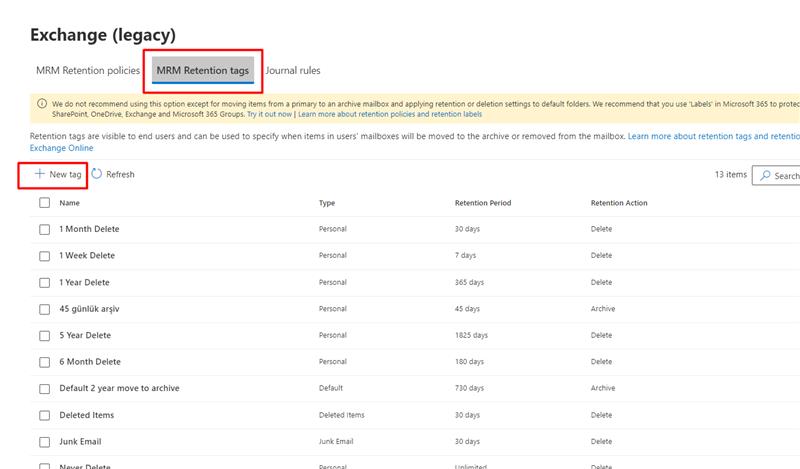The height and width of the screenshot is (469, 800).
Task: Click the plus icon for New tag
Action: (x=39, y=174)
